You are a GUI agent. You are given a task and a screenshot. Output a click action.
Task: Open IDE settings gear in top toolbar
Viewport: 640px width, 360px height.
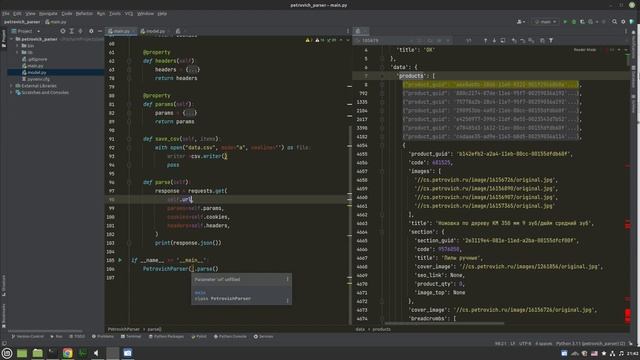point(623,22)
